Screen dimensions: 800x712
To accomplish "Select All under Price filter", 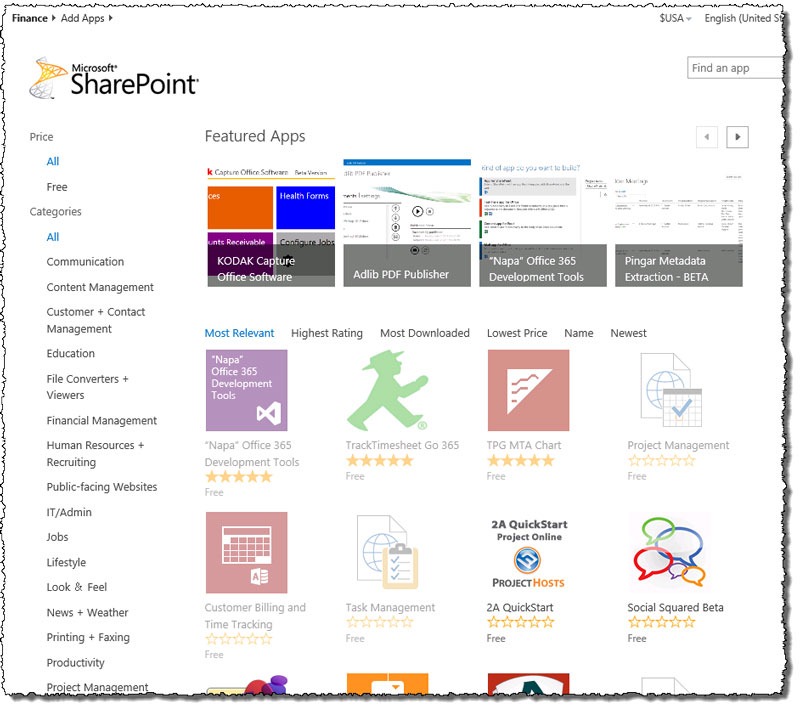I will (x=53, y=161).
